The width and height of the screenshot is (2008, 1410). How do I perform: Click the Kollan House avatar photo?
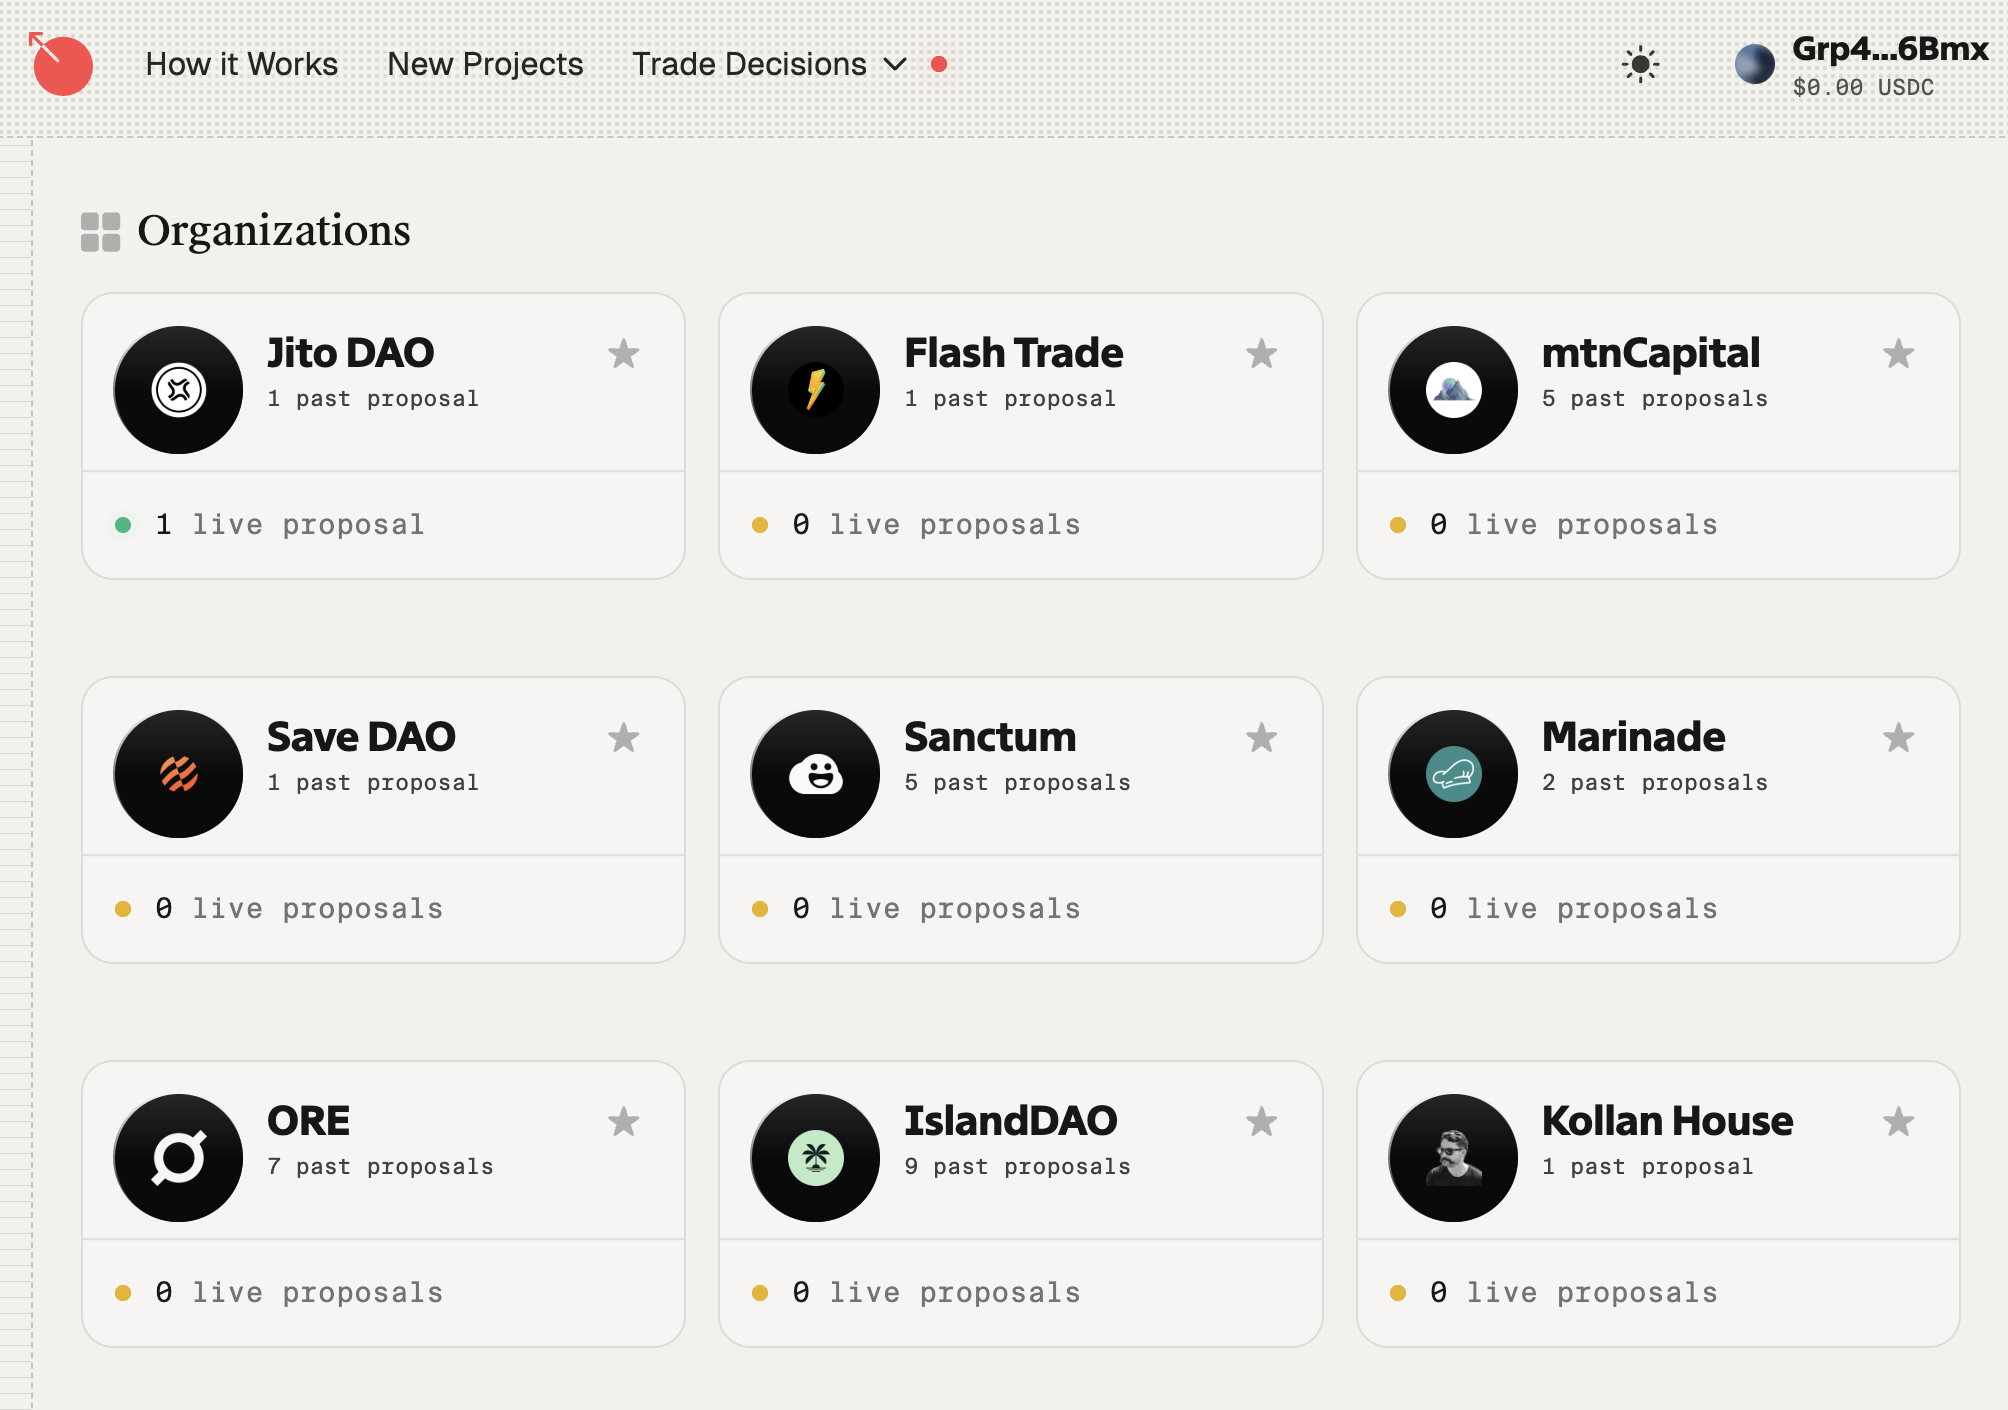(x=1451, y=1157)
